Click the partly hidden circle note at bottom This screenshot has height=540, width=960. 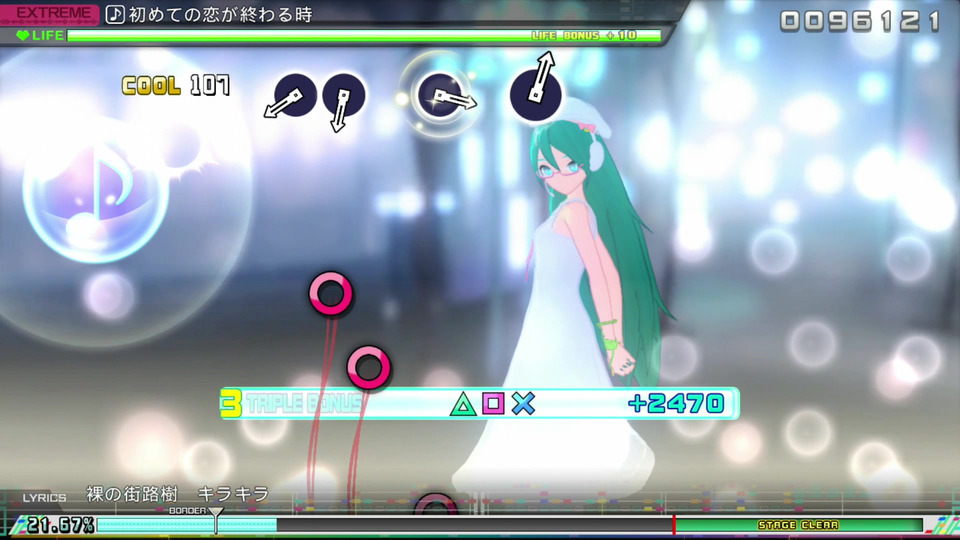435,504
